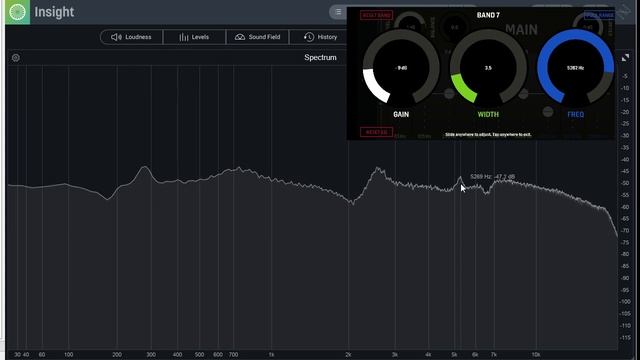The width and height of the screenshot is (640, 360).
Task: Click the -115 dB scale label
Action: coord(625,338)
